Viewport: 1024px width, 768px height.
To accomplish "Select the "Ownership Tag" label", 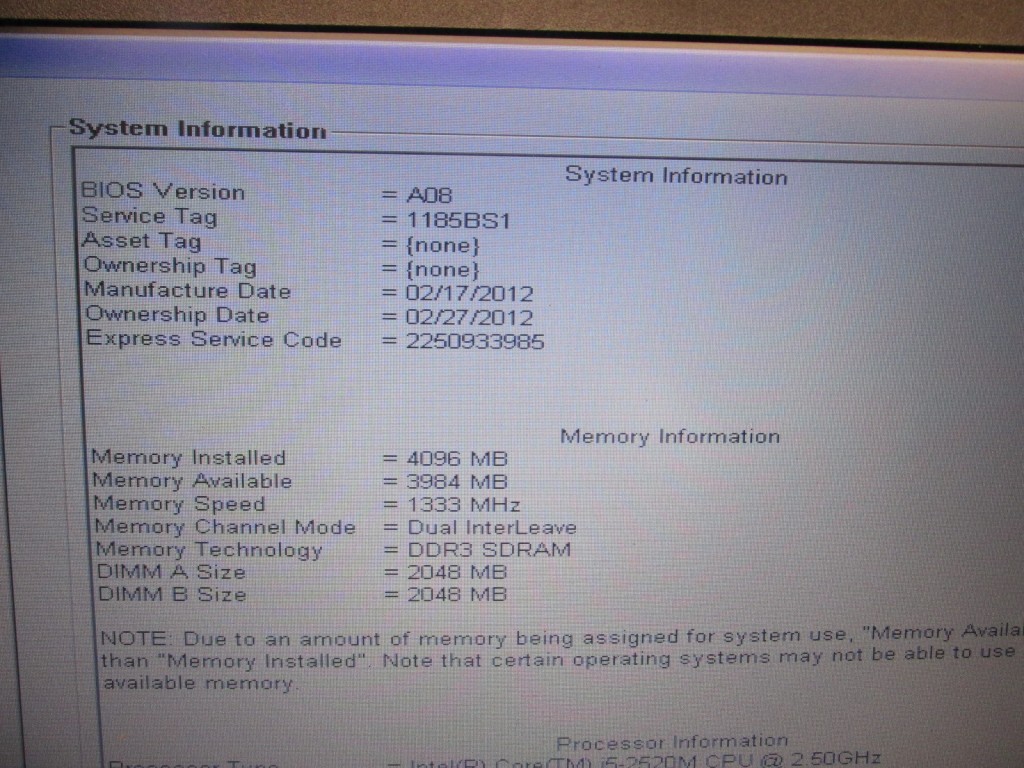I will coord(170,266).
